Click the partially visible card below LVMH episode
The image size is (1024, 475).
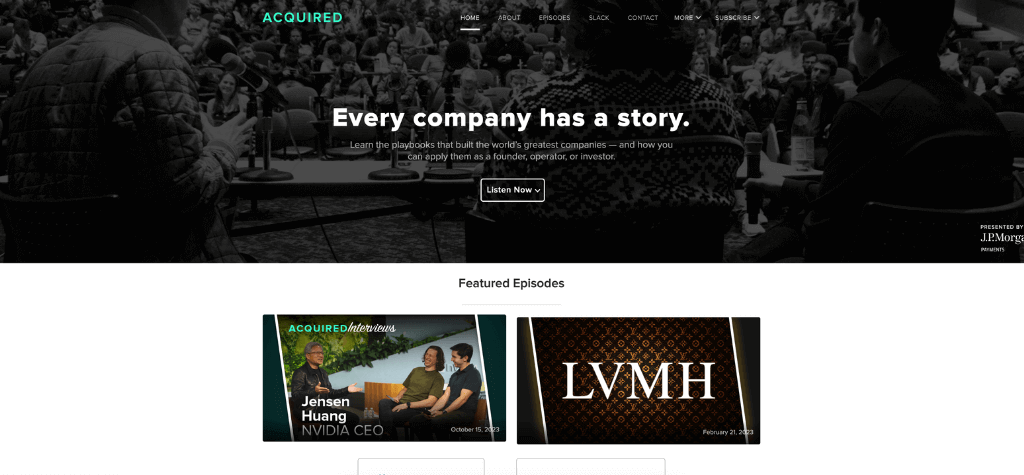click(x=590, y=467)
